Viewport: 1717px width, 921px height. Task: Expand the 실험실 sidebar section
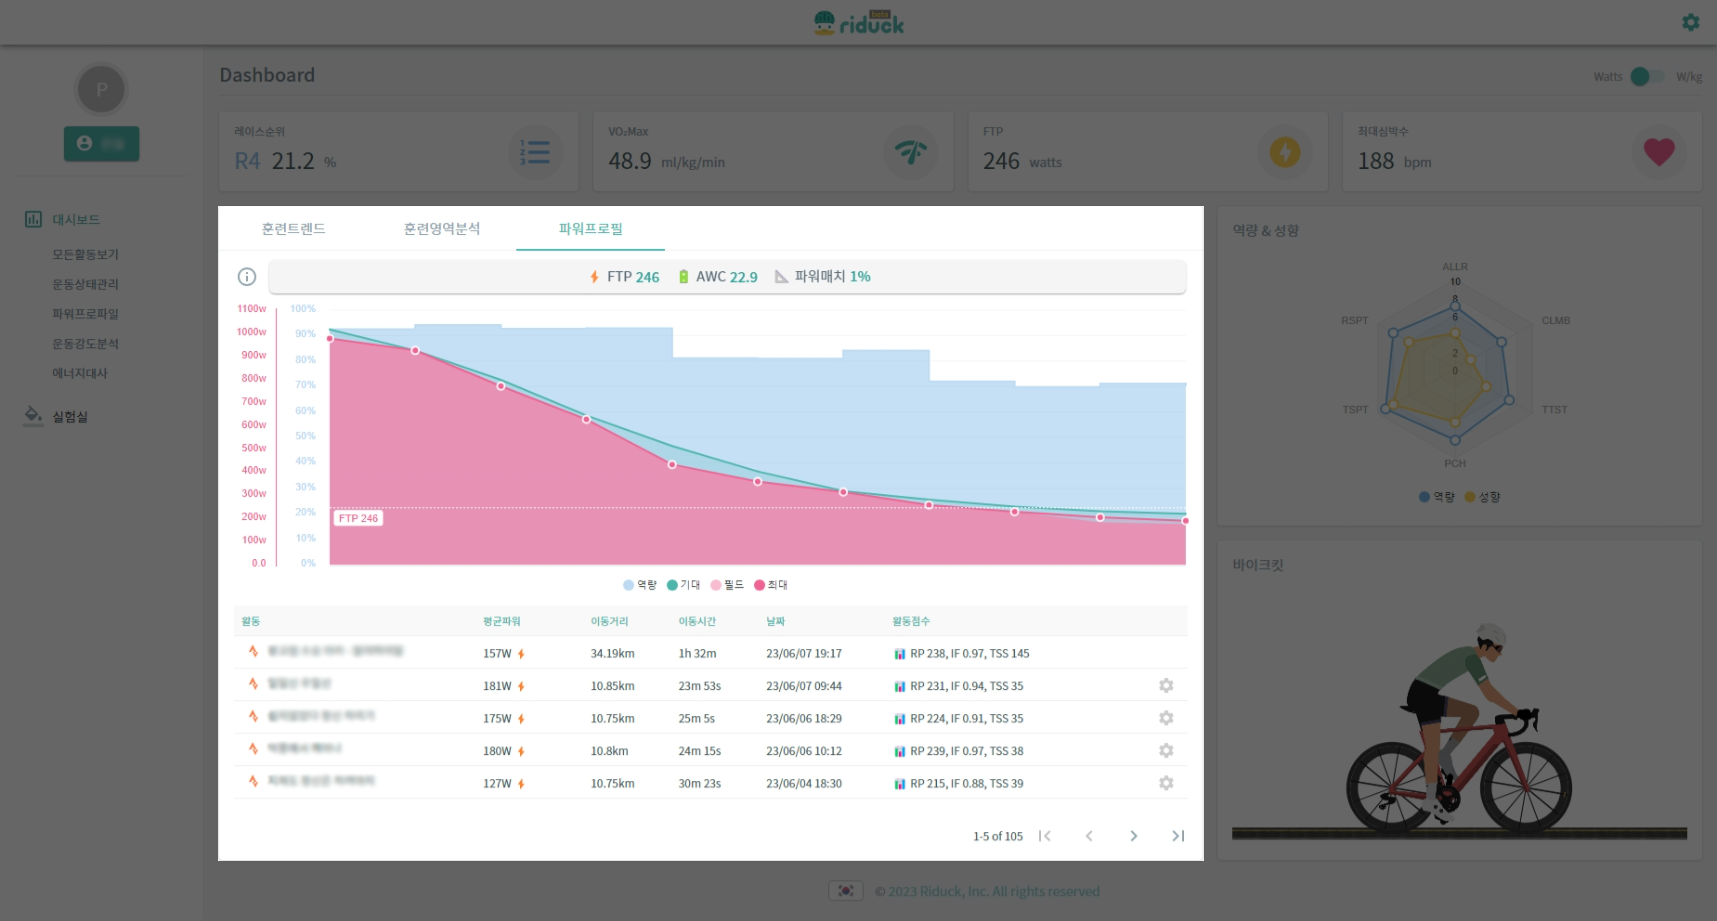tap(70, 417)
